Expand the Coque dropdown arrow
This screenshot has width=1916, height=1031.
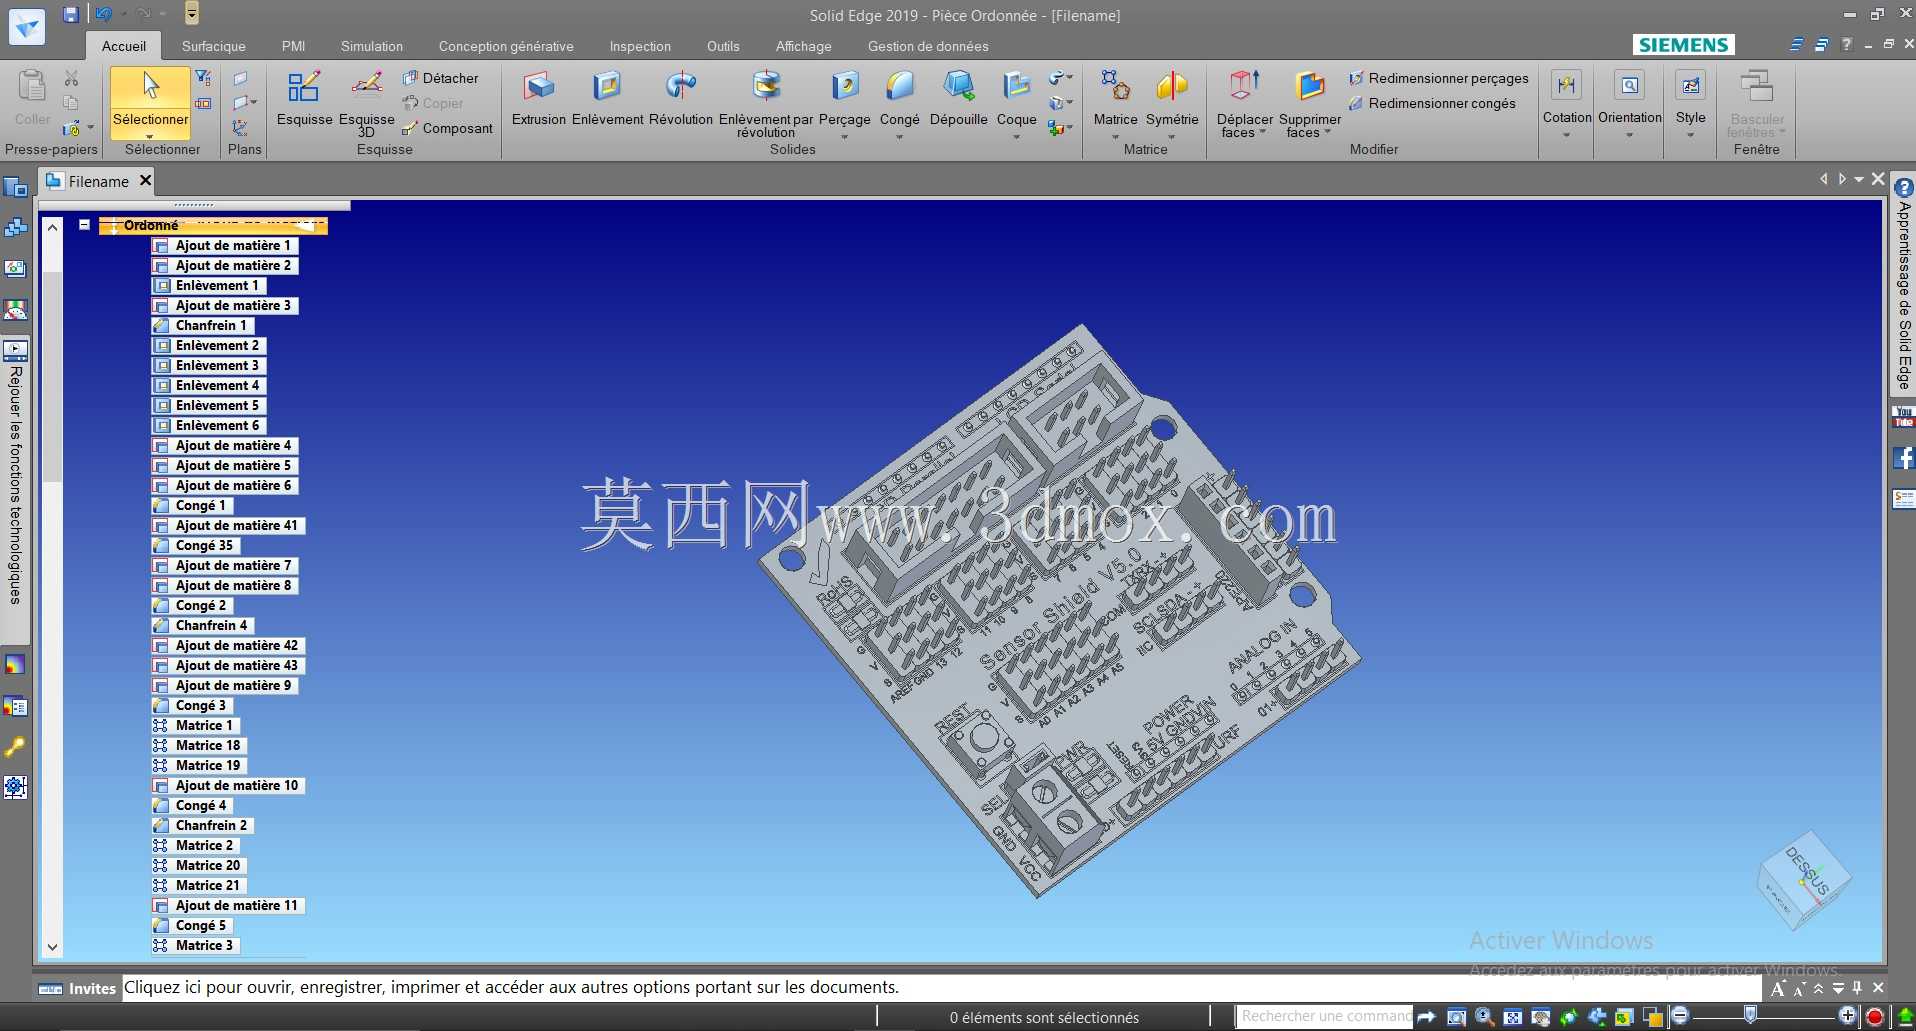point(1017,137)
